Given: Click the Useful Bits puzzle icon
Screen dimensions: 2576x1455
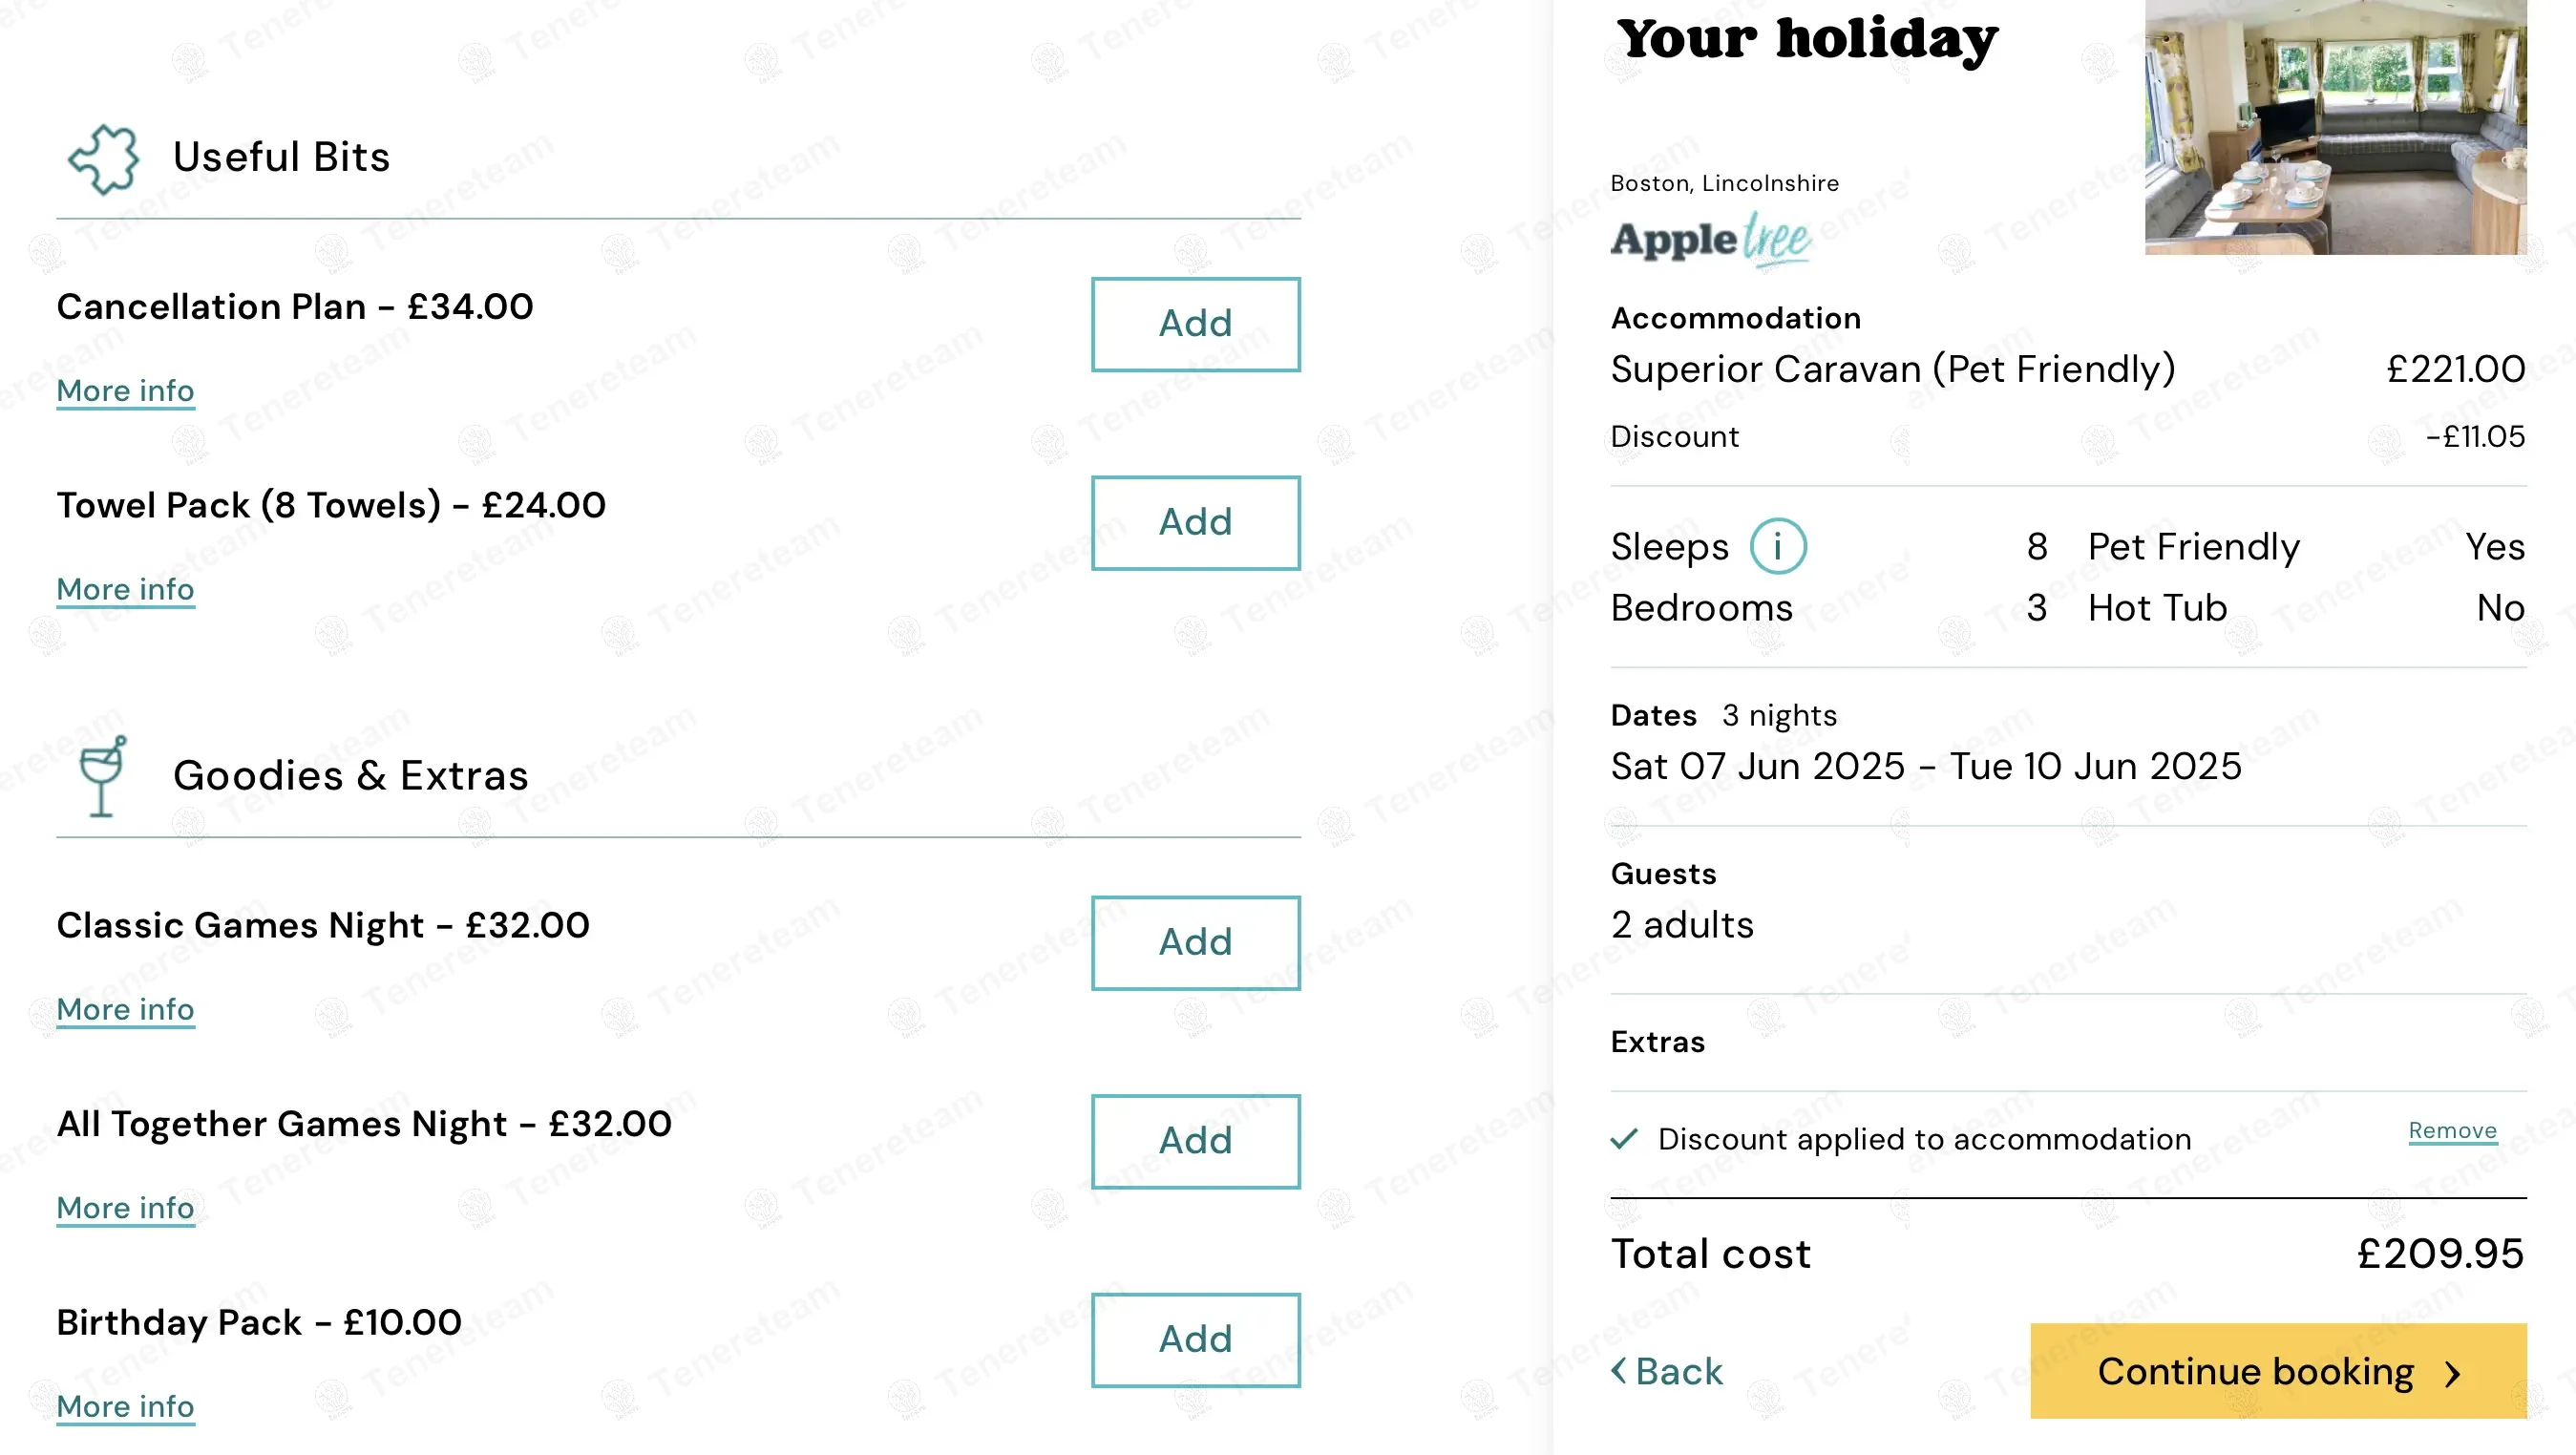Looking at the screenshot, I should coord(104,158).
